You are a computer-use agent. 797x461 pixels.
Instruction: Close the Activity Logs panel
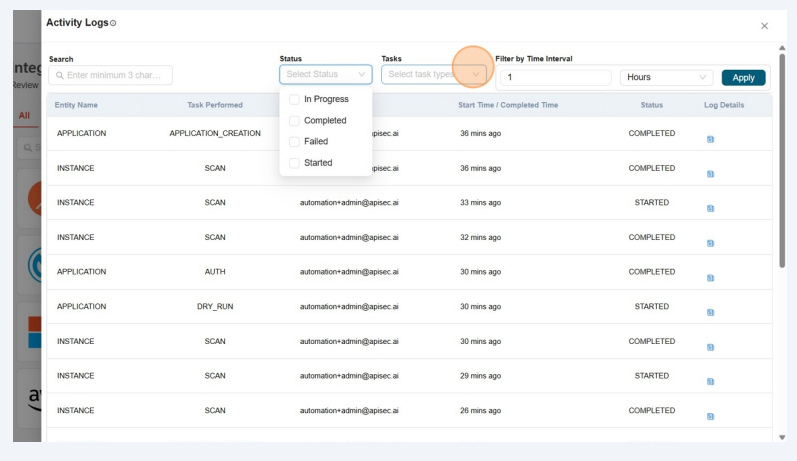pos(764,26)
